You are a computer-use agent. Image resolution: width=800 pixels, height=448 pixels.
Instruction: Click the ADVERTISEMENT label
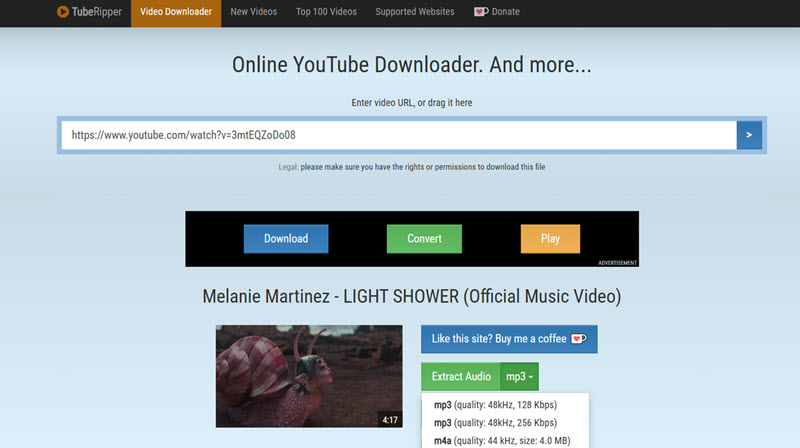pyautogui.click(x=617, y=263)
